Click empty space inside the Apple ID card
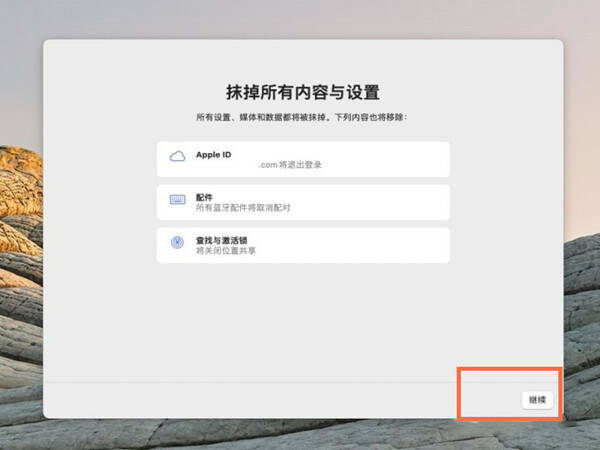 pos(383,159)
